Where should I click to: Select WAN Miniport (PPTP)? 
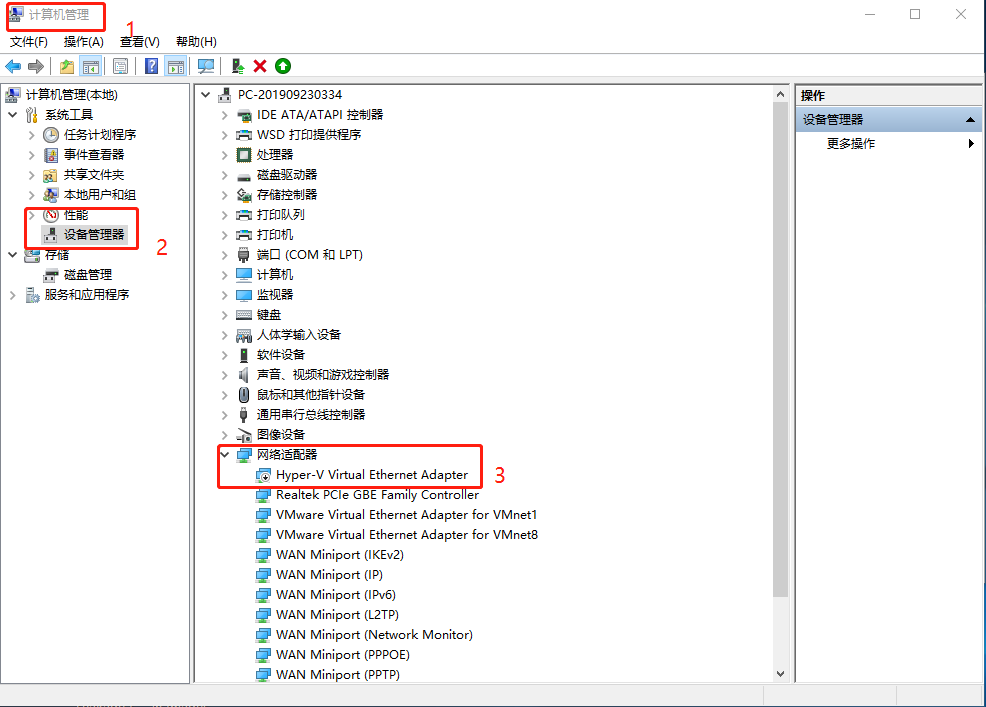(338, 675)
